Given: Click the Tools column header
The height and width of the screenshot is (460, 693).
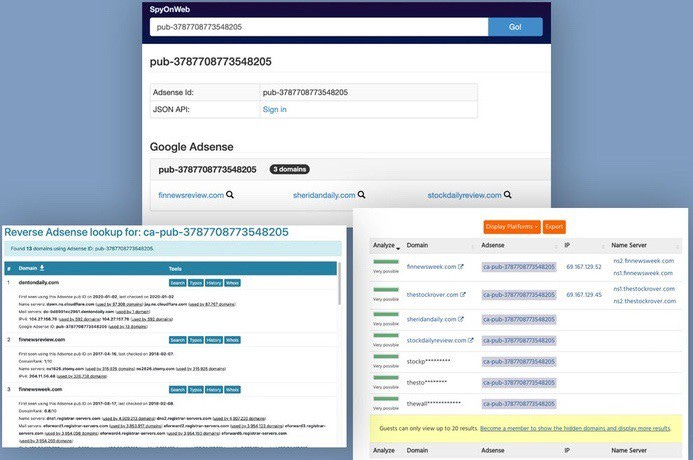Looking at the screenshot, I should 175,269.
